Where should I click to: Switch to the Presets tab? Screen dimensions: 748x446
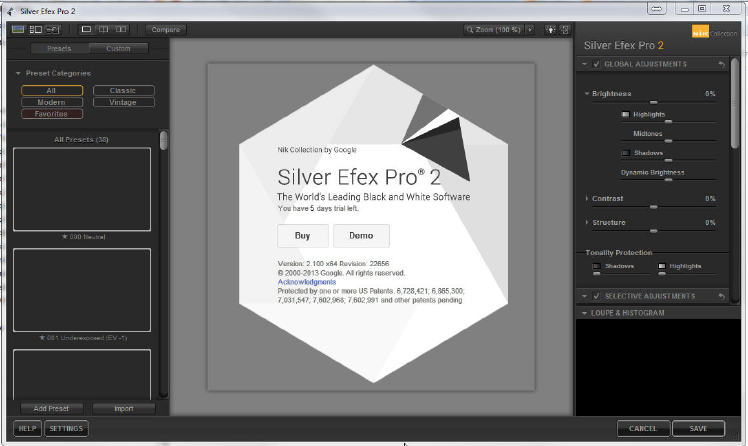(x=59, y=49)
